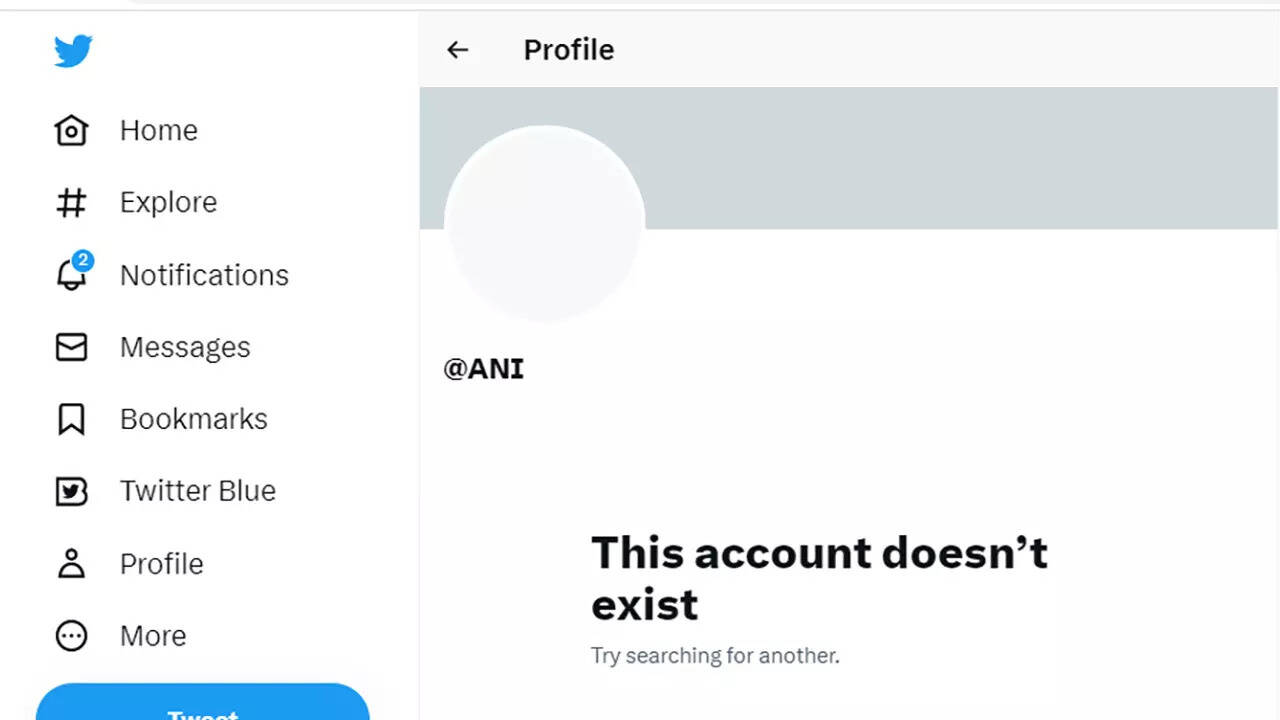This screenshot has width=1280, height=720.
Task: Click "Try searching for another" text
Action: (x=715, y=656)
